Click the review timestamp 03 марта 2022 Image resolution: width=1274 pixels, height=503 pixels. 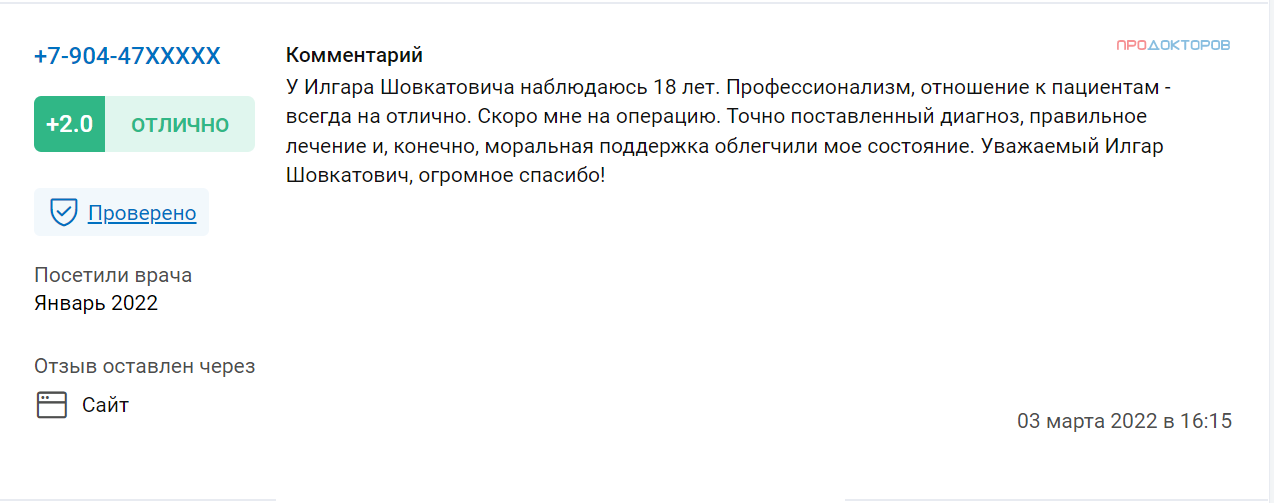pos(1087,421)
